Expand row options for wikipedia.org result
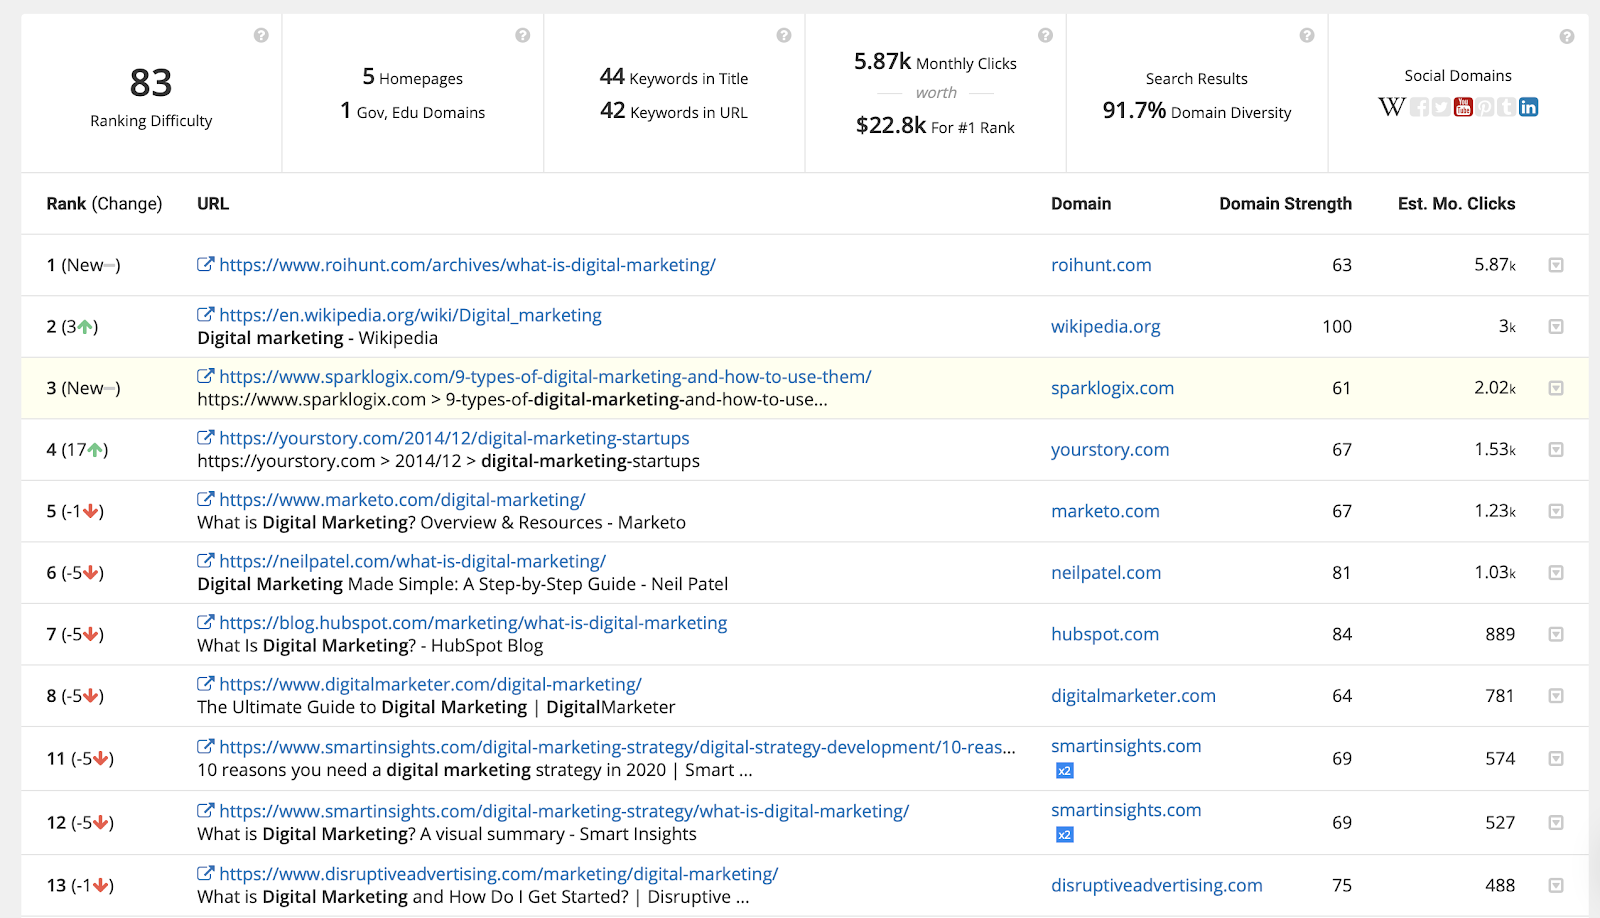This screenshot has width=1600, height=918. tap(1556, 326)
